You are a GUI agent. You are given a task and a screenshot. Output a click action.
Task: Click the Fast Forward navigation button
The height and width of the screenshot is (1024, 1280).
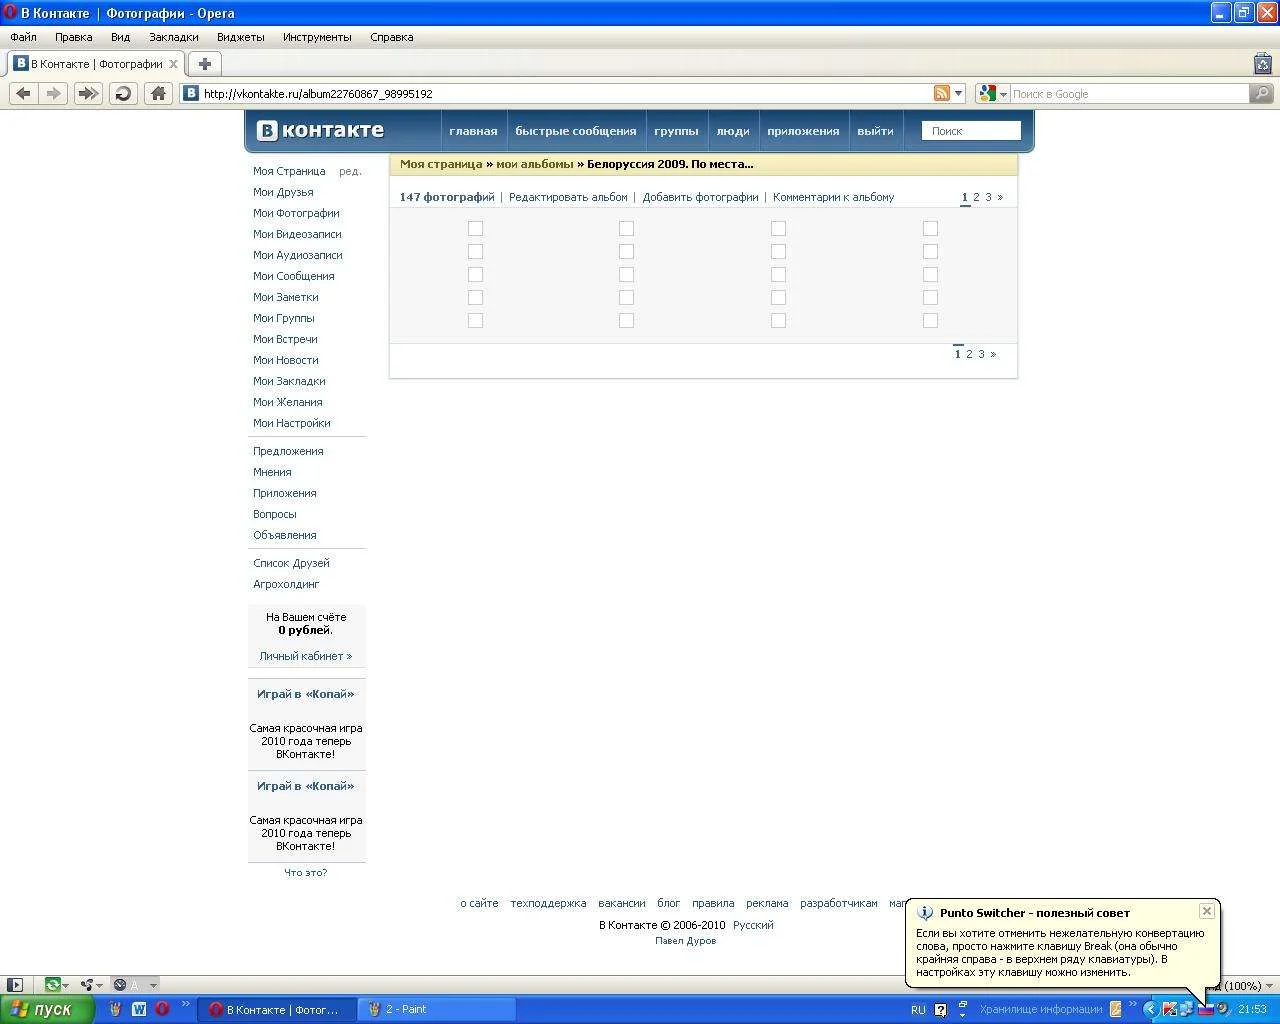(x=88, y=93)
